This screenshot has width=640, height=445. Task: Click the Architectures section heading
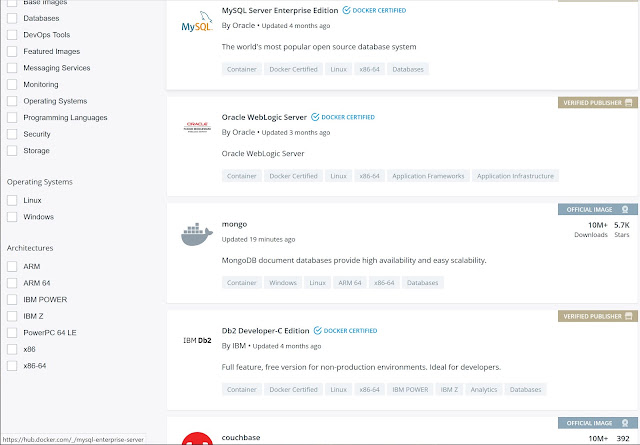click(x=30, y=248)
